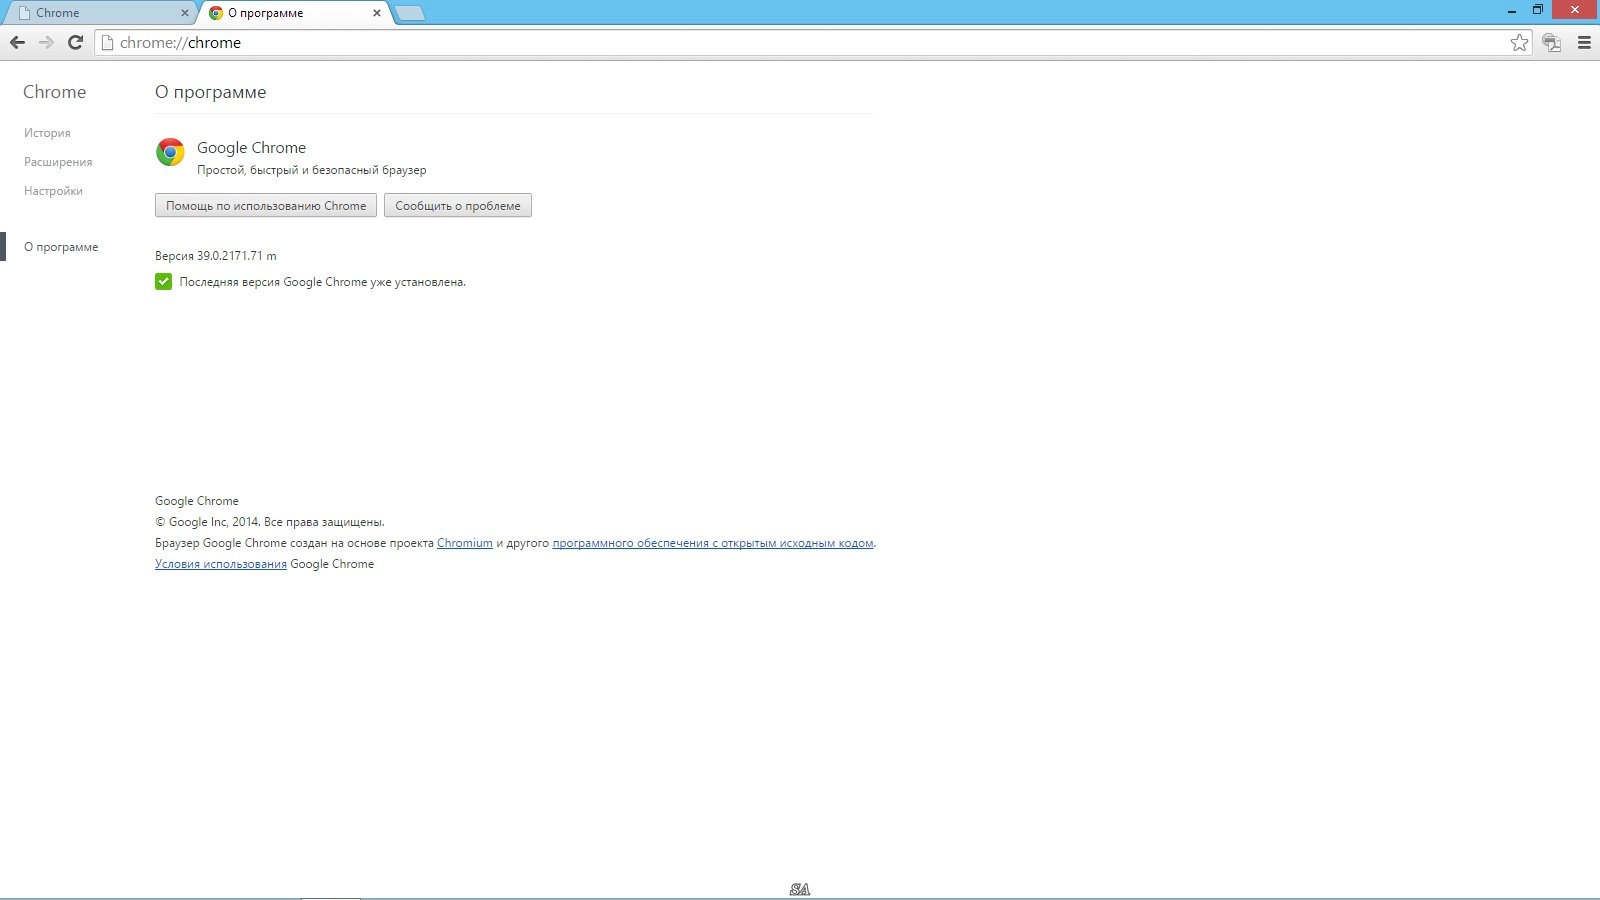This screenshot has height=900, width=1600.
Task: Click Помощь по использованию Chrome button
Action: point(266,205)
